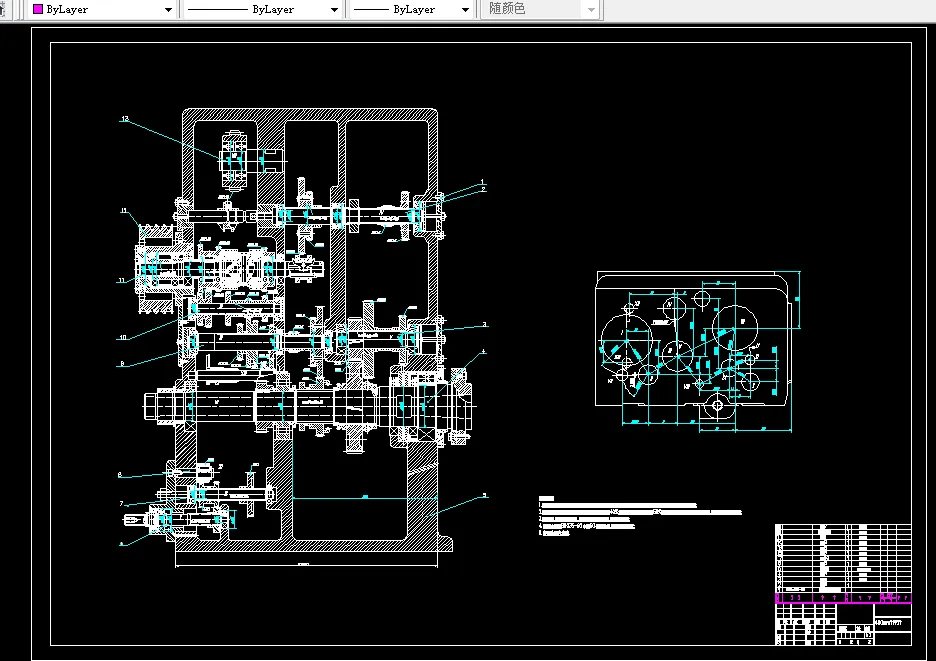The width and height of the screenshot is (936, 661).
Task: Click the side-view gear layout drawing
Action: [698, 351]
